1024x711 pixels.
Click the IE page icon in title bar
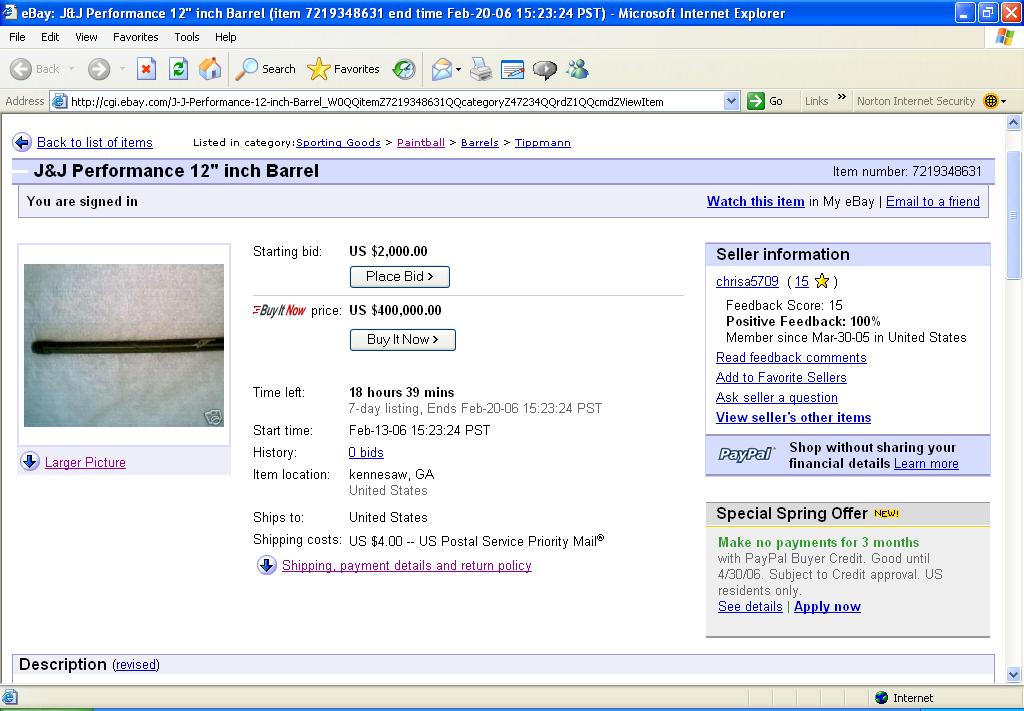(x=10, y=12)
